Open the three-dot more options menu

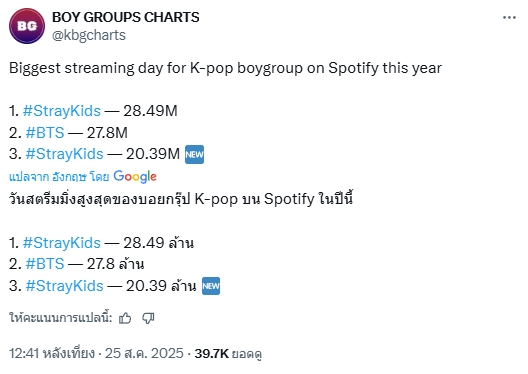(x=509, y=18)
